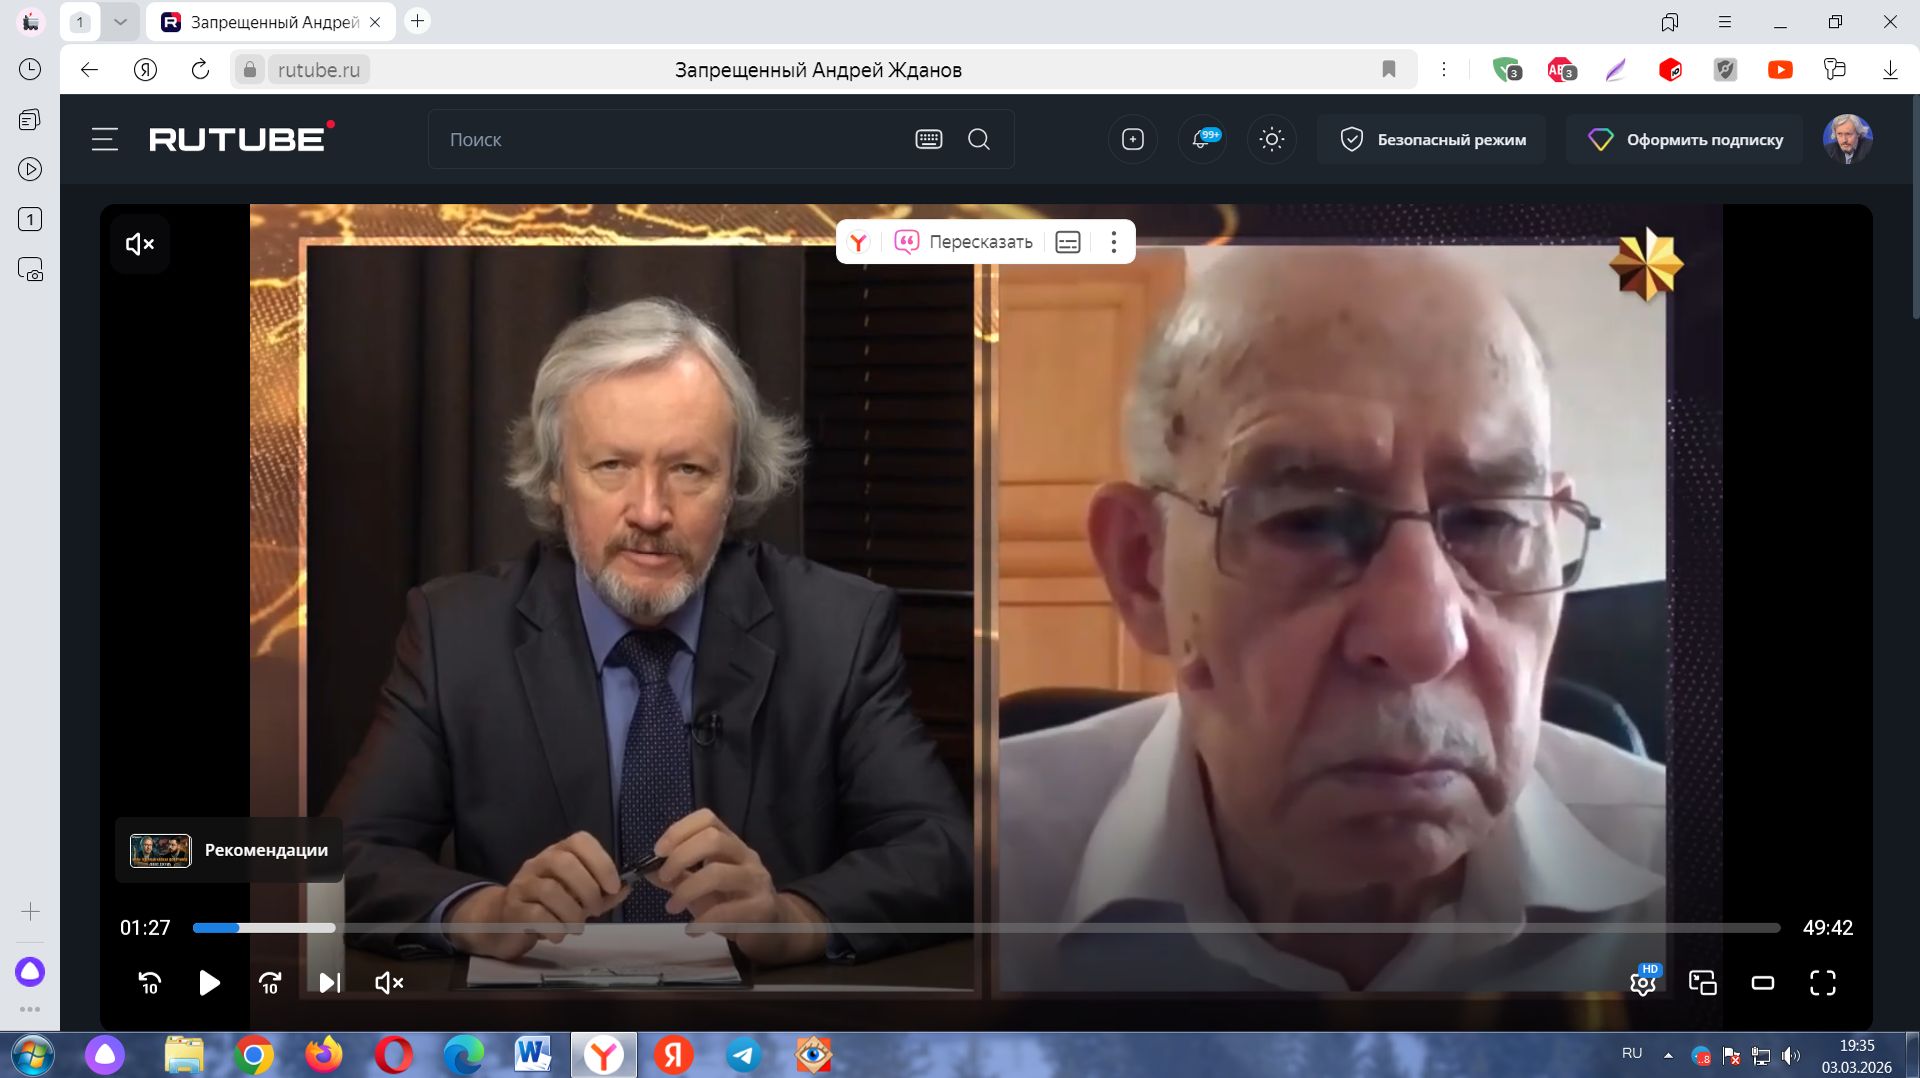Image resolution: width=1920 pixels, height=1078 pixels.
Task: Open notifications bell with 99+ badge
Action: point(1202,139)
